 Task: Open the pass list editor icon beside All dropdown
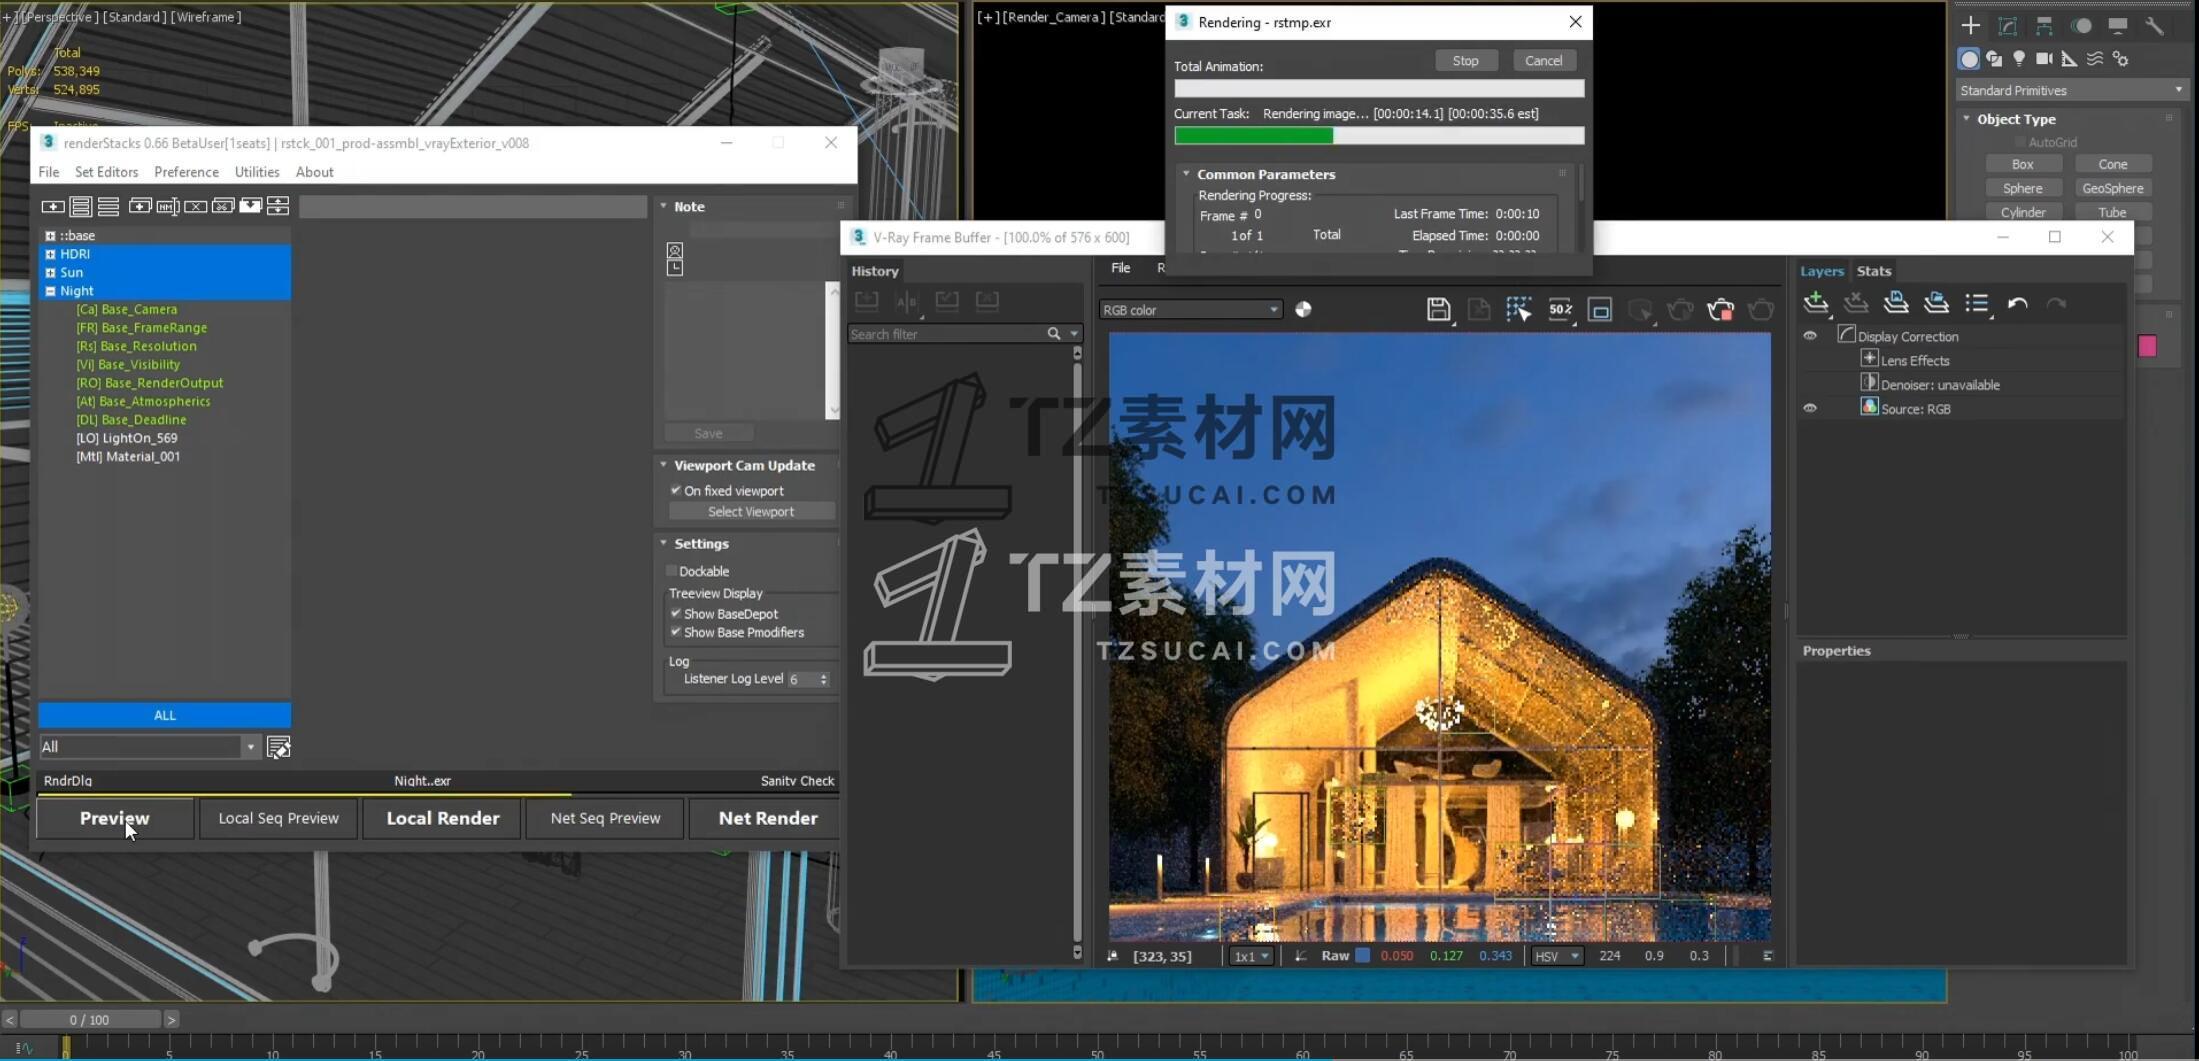tap(279, 747)
